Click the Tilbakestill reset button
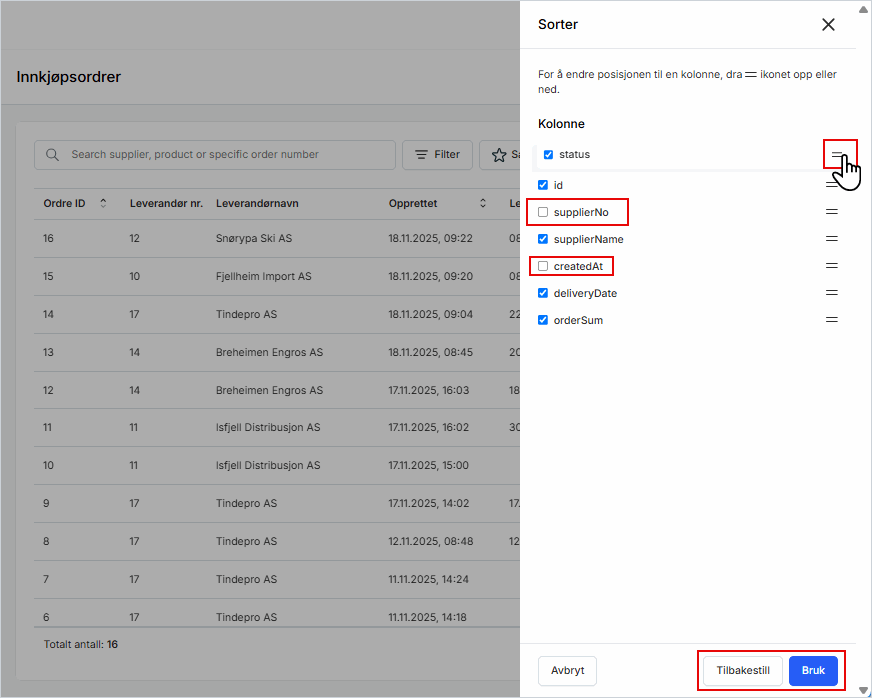 click(743, 671)
